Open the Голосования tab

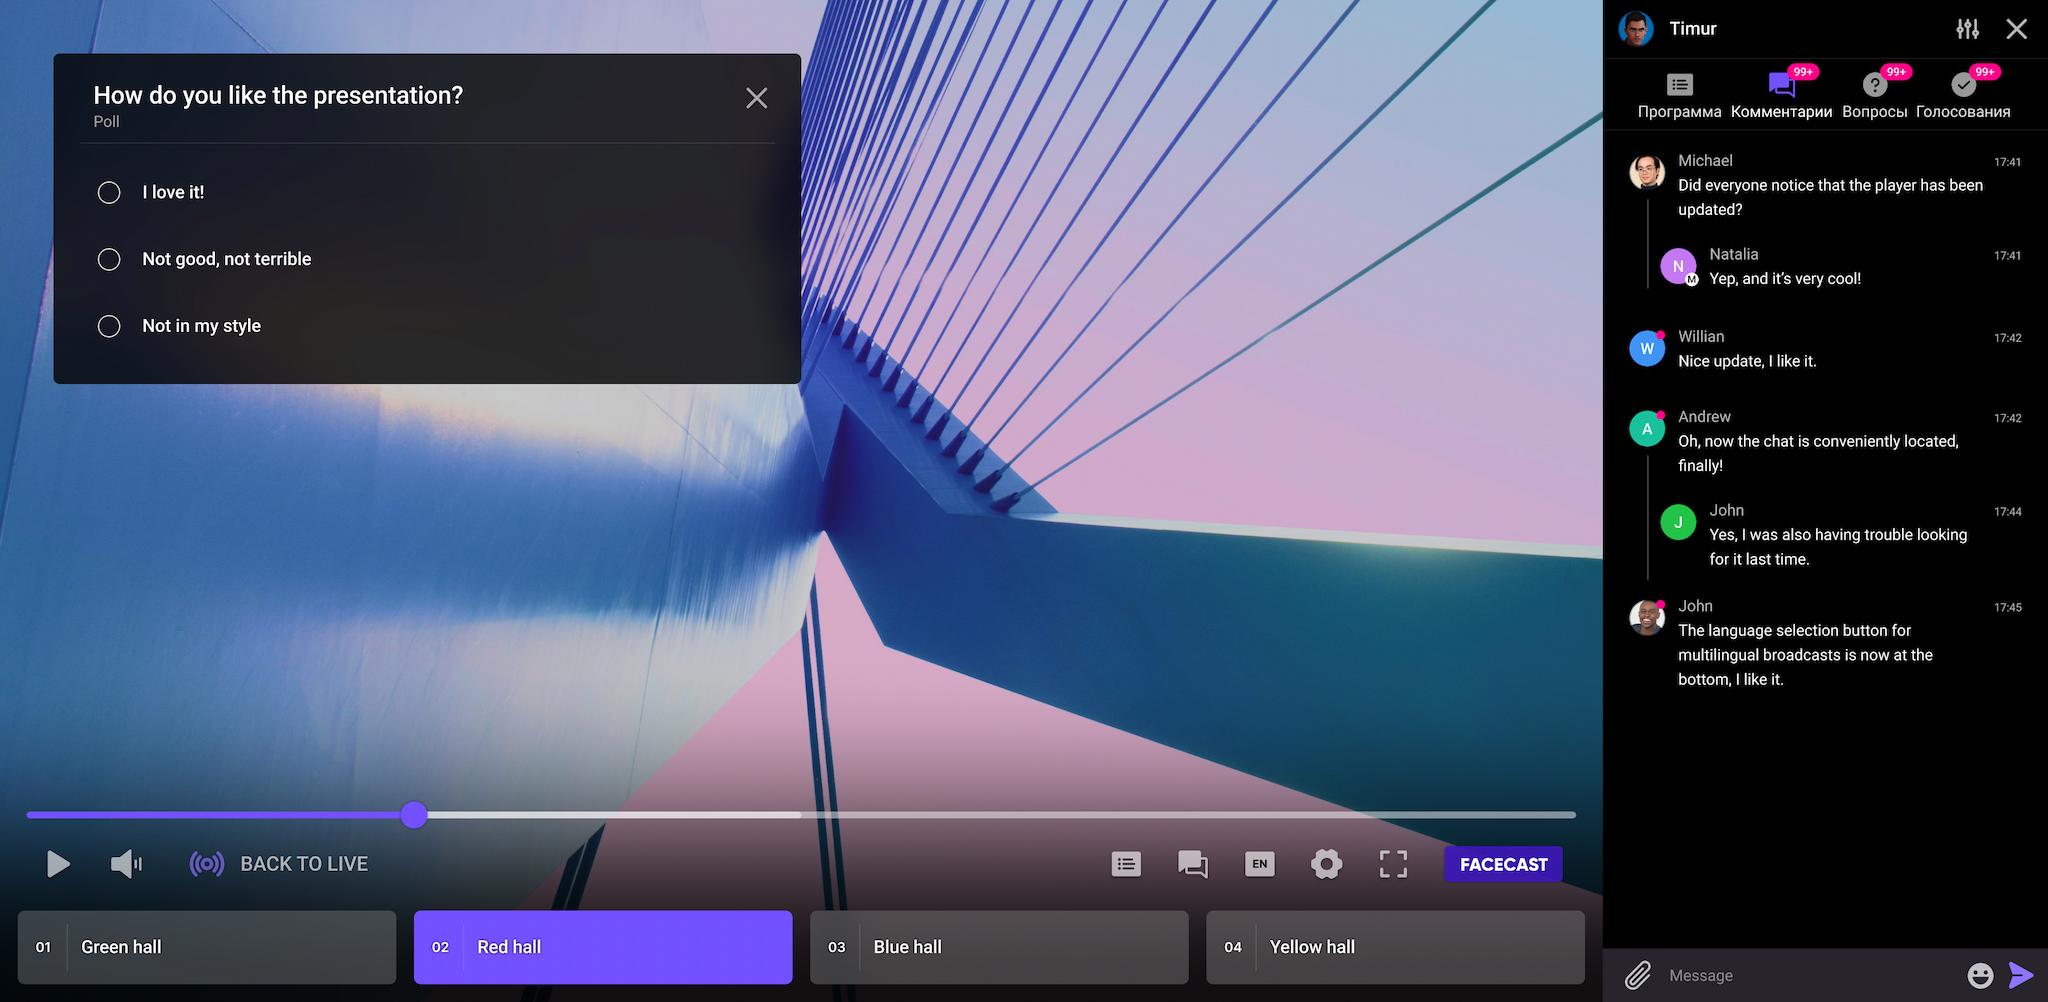(1962, 96)
